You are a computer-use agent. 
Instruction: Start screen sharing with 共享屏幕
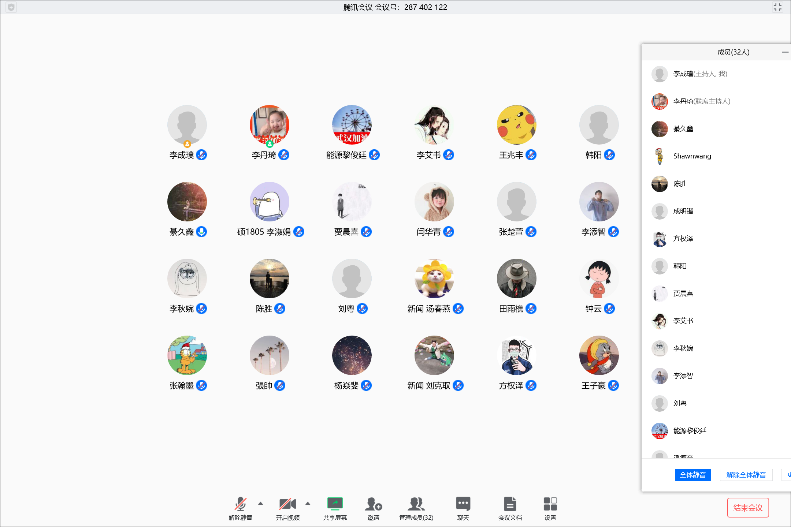click(335, 504)
